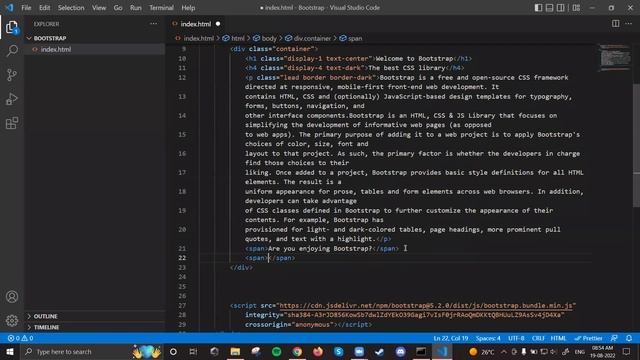The width and height of the screenshot is (640, 360).
Task: Click body in the breadcrumb path
Action: (x=269, y=38)
